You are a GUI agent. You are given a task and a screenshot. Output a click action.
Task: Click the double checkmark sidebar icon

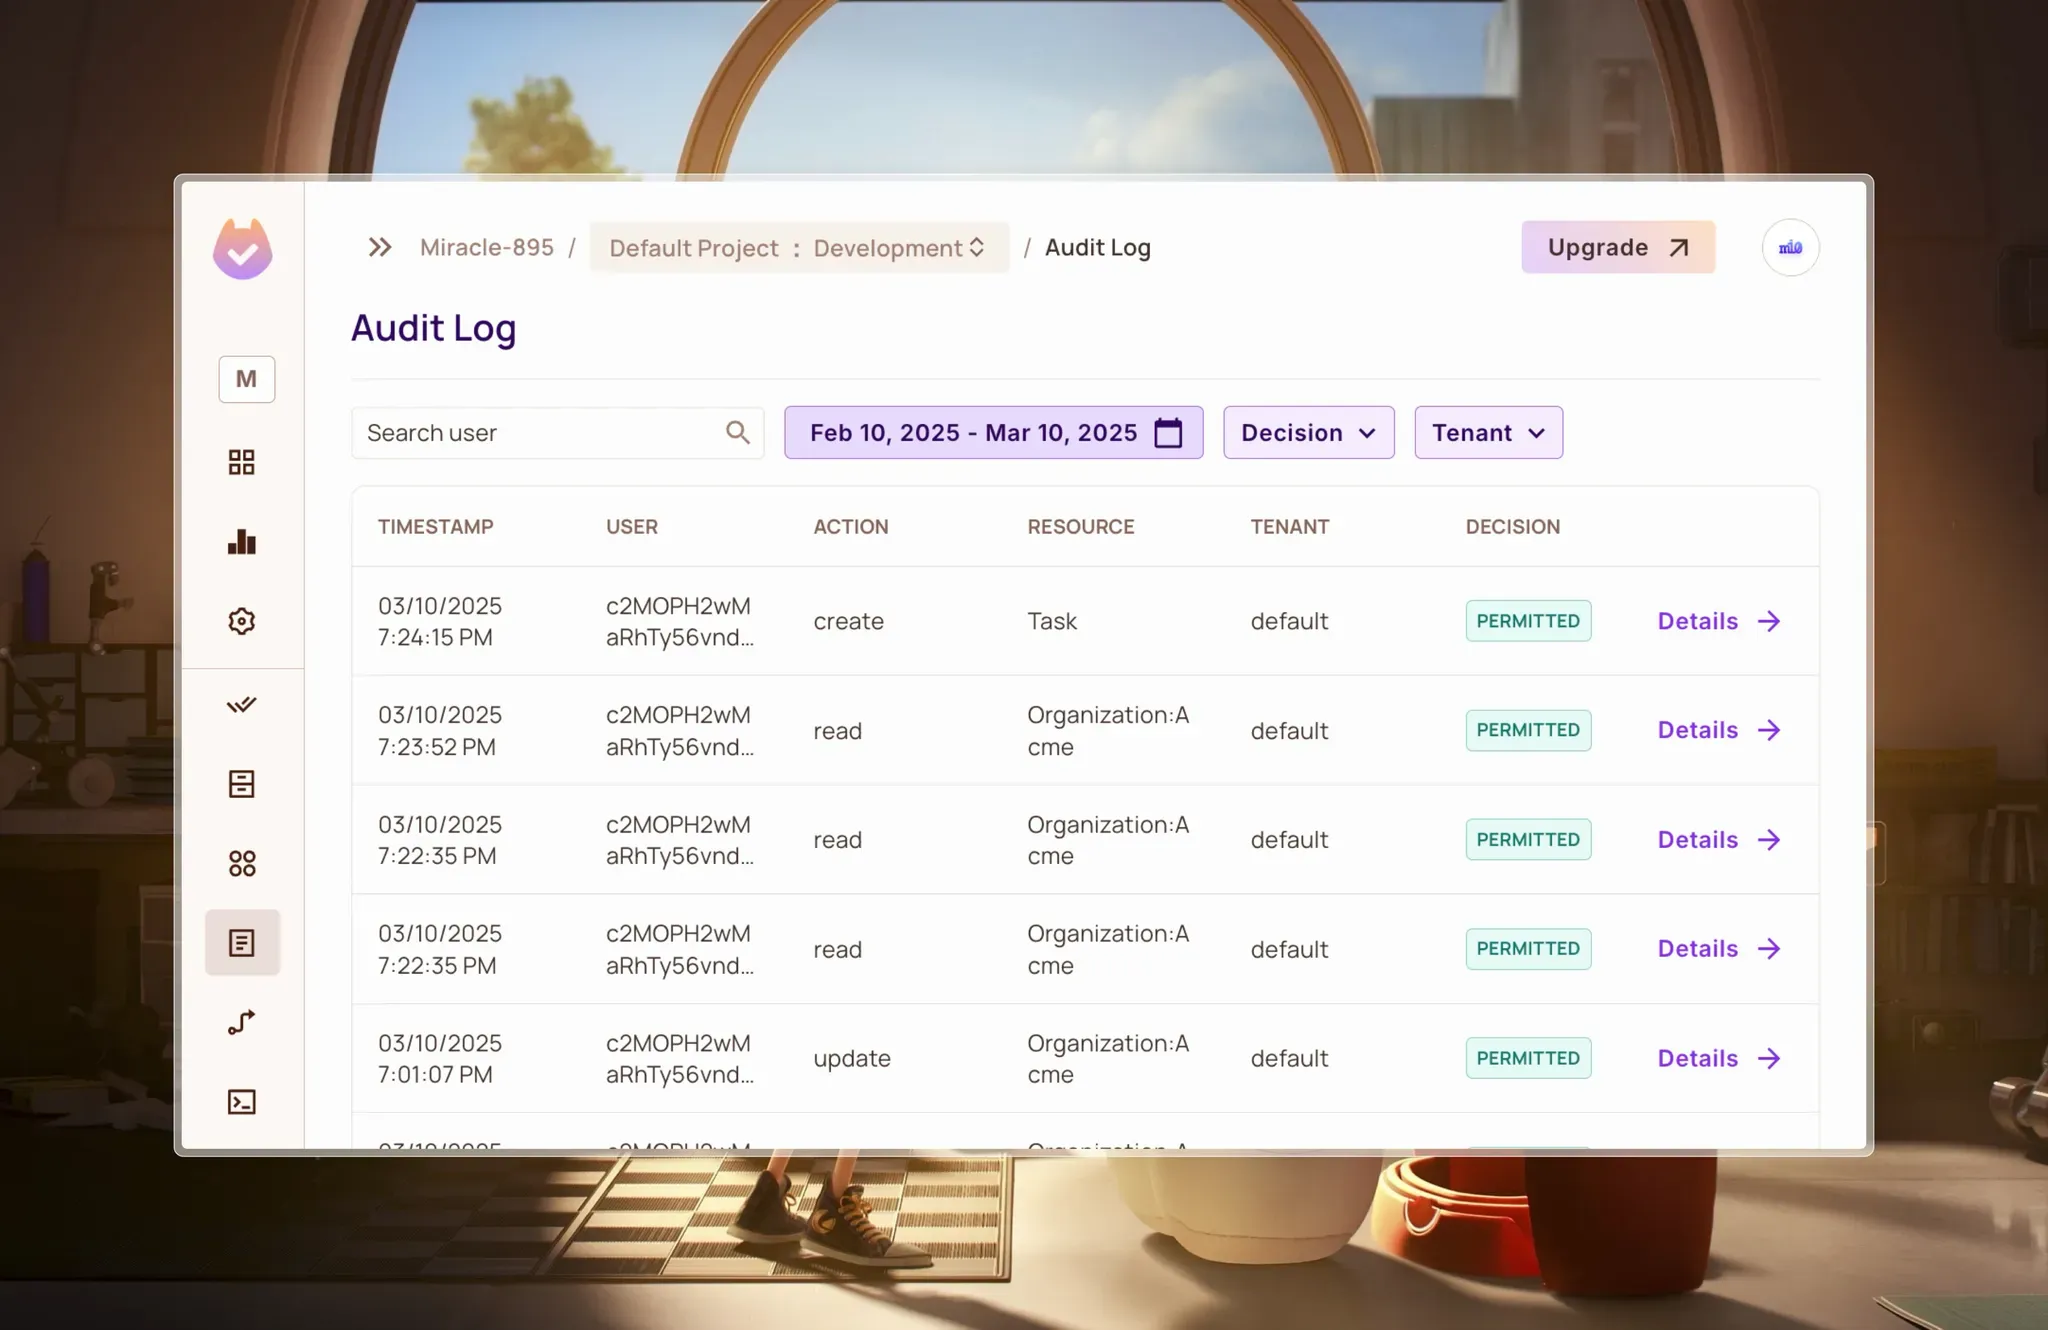(x=242, y=705)
